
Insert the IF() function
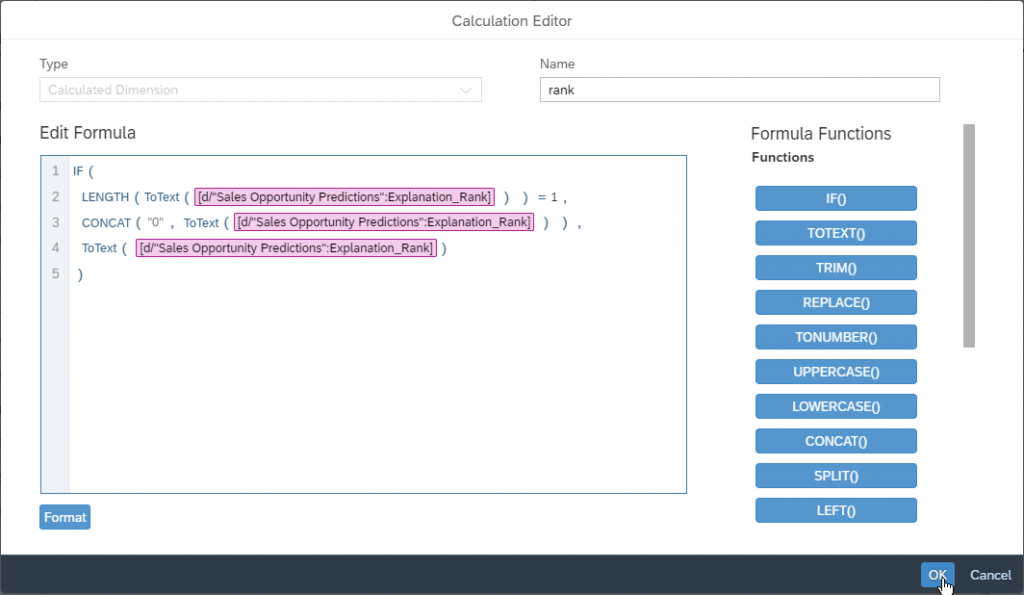click(x=836, y=199)
